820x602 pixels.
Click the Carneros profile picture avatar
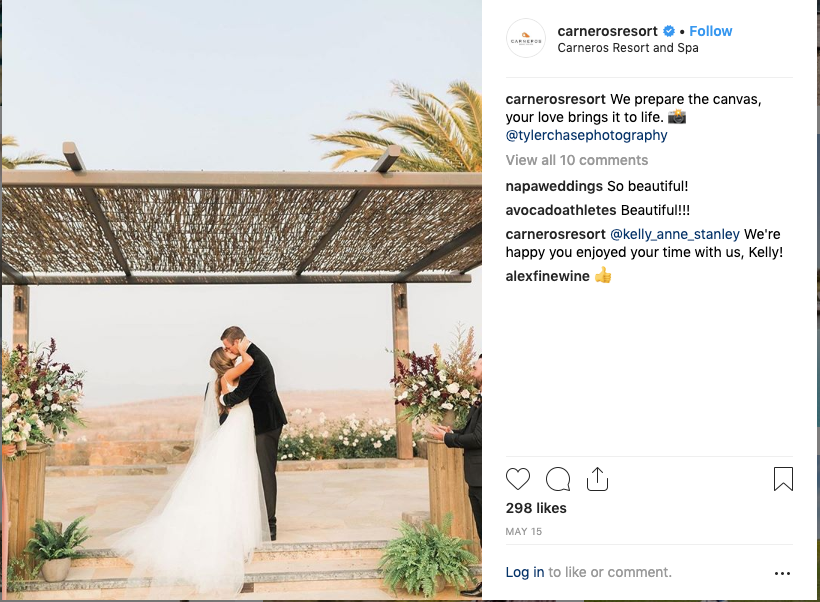tap(526, 39)
